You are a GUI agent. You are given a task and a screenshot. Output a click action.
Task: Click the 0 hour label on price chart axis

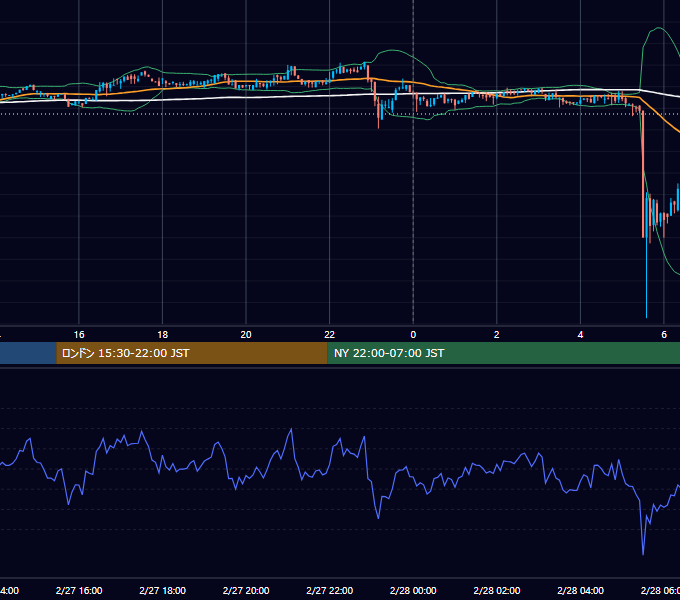(x=413, y=335)
